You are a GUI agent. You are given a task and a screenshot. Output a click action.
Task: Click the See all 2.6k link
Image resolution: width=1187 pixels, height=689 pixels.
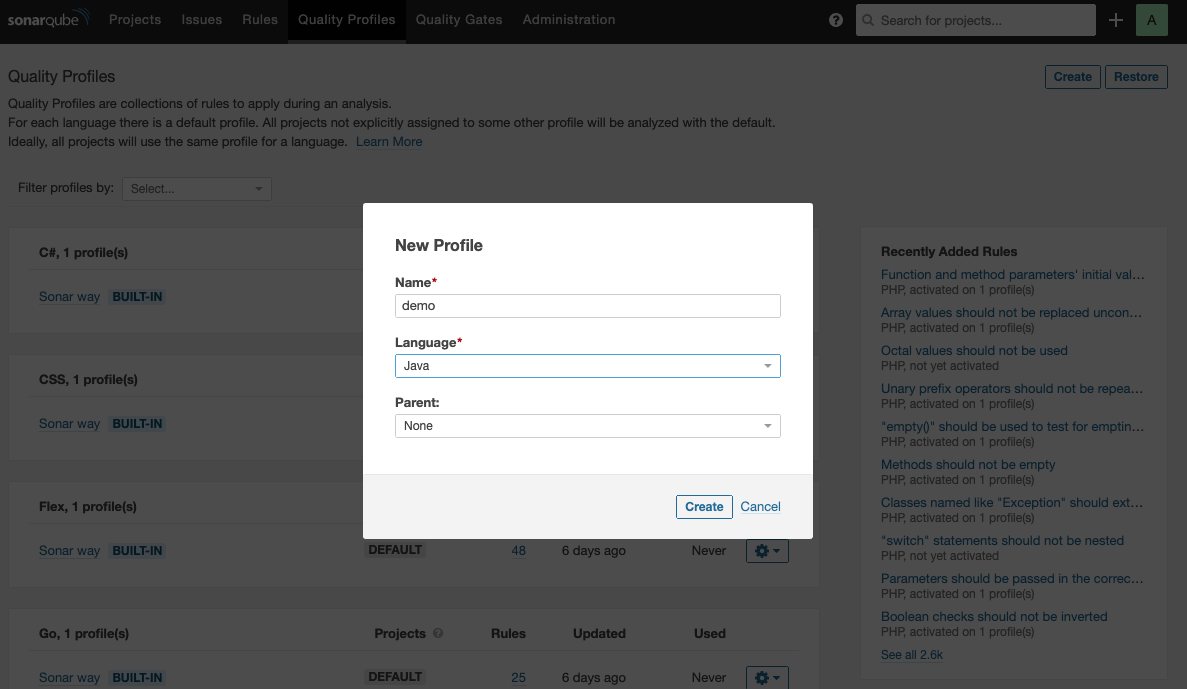point(911,654)
